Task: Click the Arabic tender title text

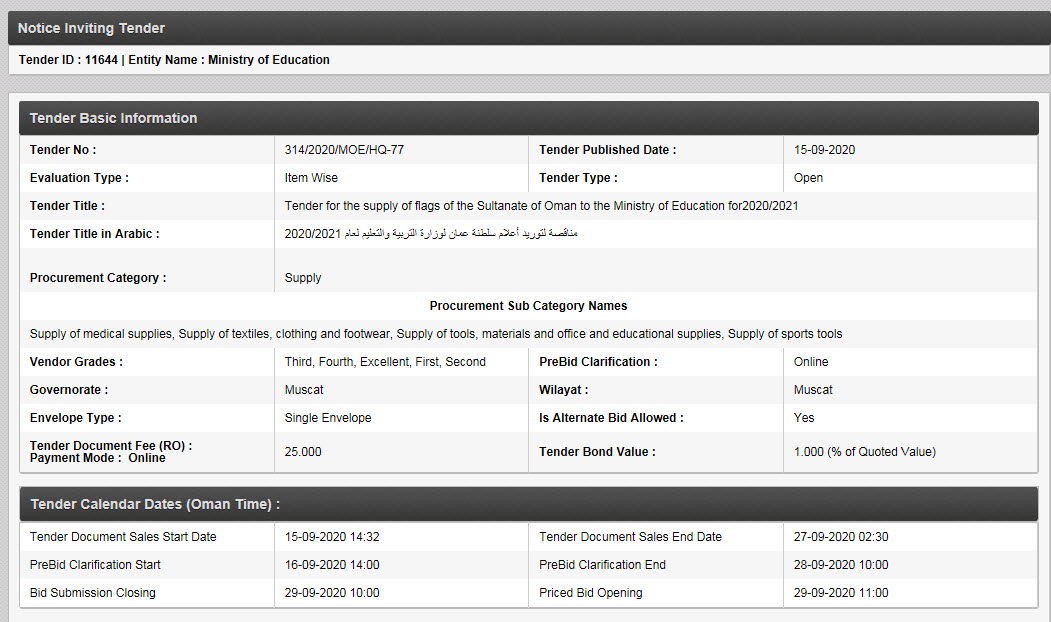Action: point(431,234)
